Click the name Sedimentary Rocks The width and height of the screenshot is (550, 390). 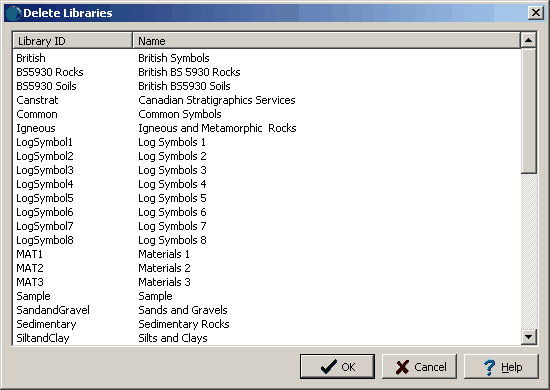[183, 324]
